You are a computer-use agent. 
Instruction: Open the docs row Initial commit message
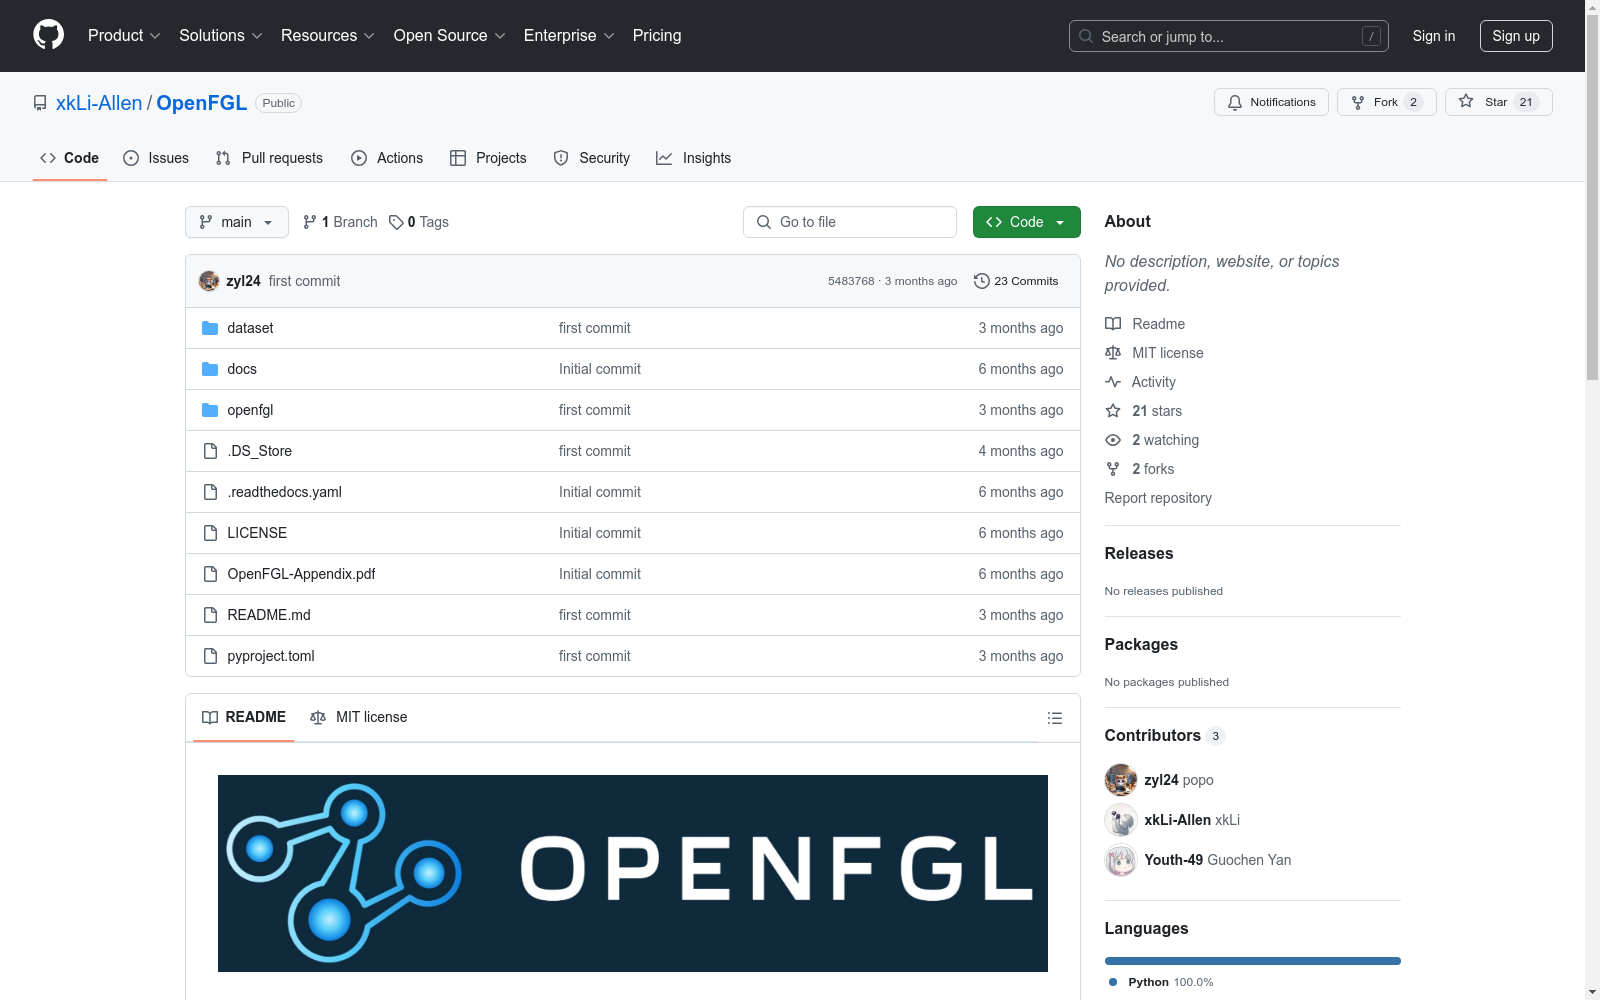[600, 369]
